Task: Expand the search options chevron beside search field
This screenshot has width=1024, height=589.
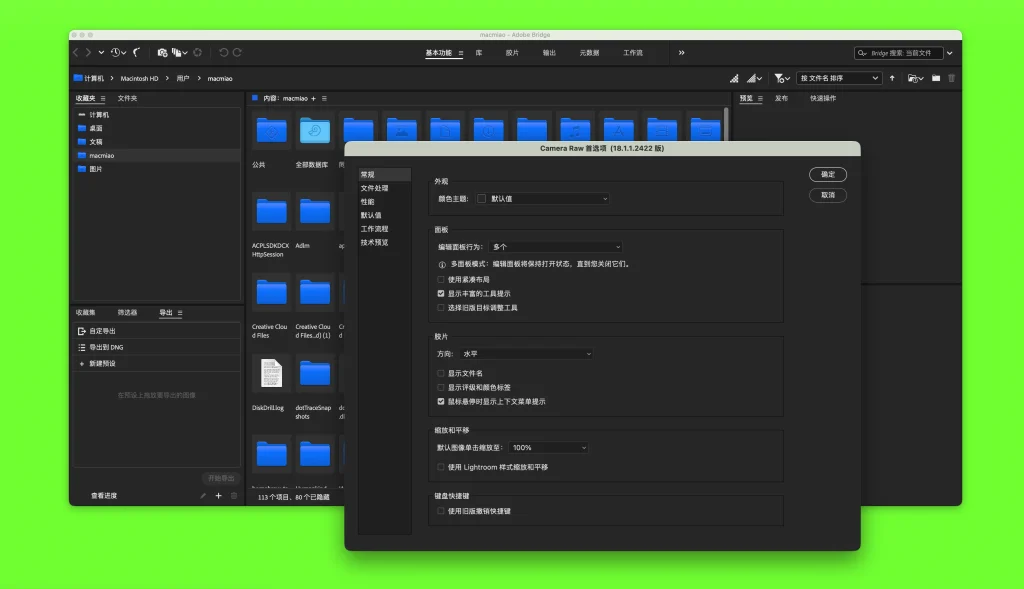Action: (950, 53)
